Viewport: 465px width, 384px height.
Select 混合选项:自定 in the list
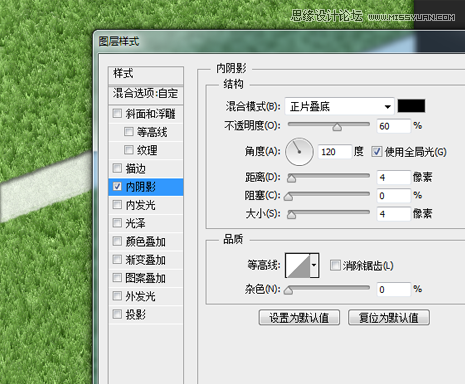(x=146, y=94)
